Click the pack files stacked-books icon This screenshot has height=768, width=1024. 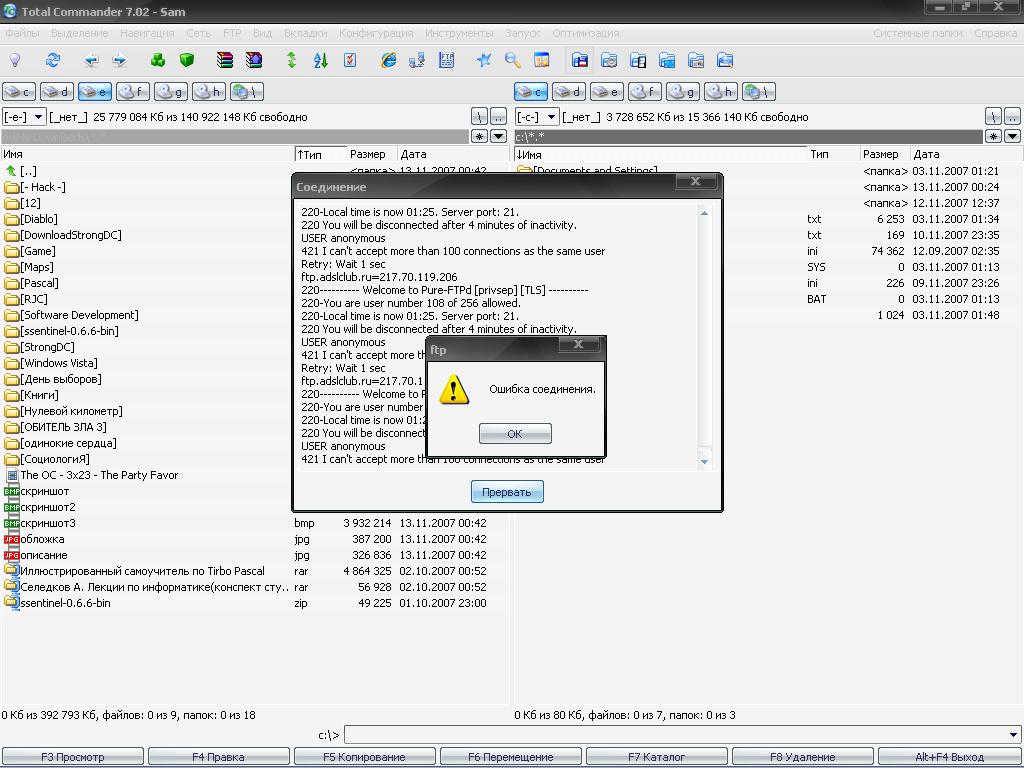[225, 61]
